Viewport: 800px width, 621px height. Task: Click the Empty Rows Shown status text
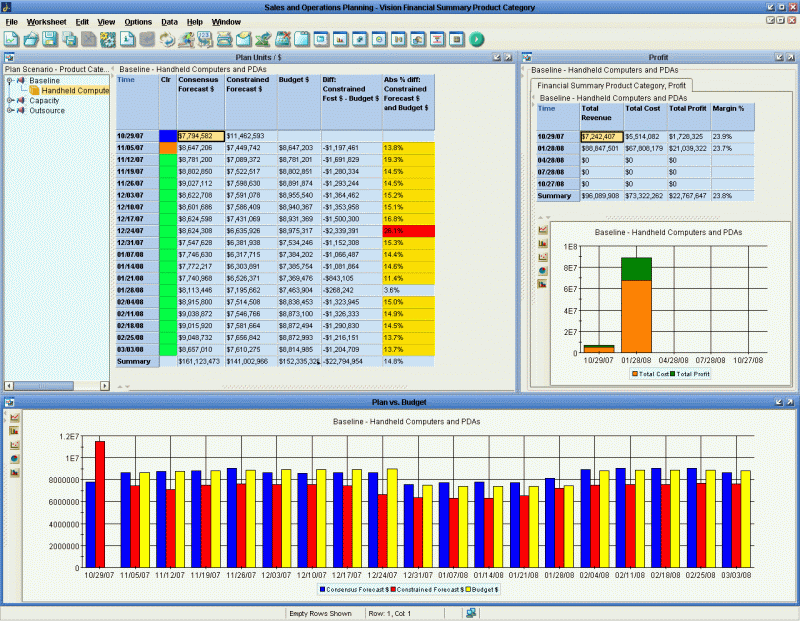point(320,613)
